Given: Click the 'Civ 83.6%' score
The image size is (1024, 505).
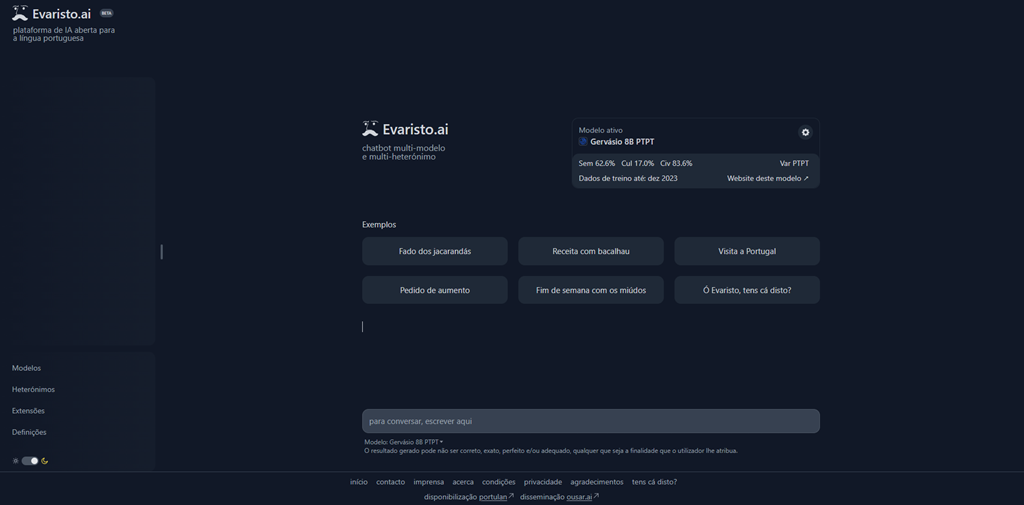Looking at the screenshot, I should click(677, 163).
